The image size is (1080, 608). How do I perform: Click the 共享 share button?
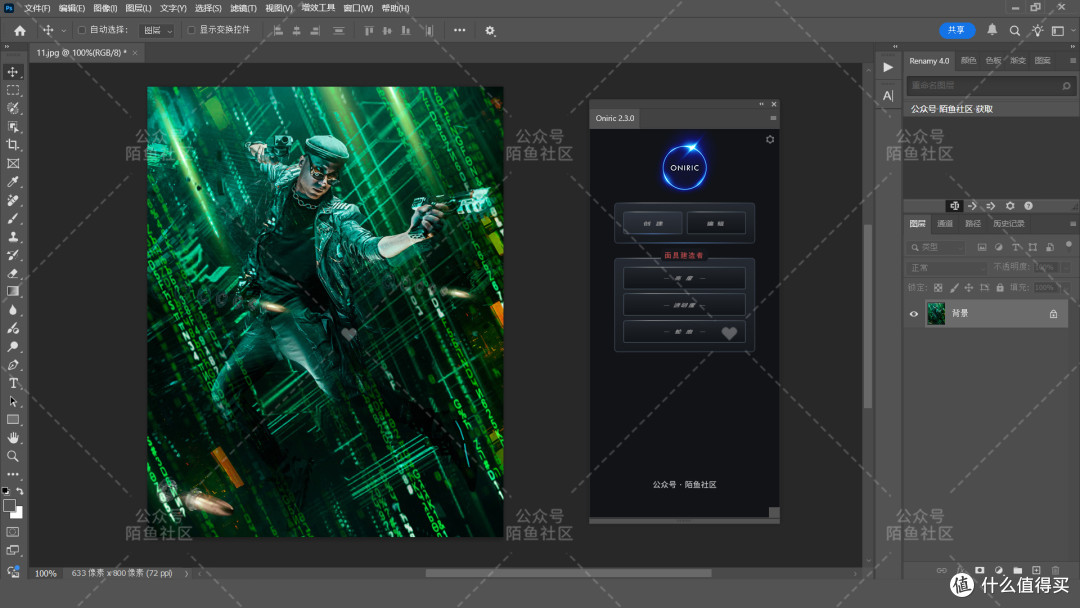point(957,30)
